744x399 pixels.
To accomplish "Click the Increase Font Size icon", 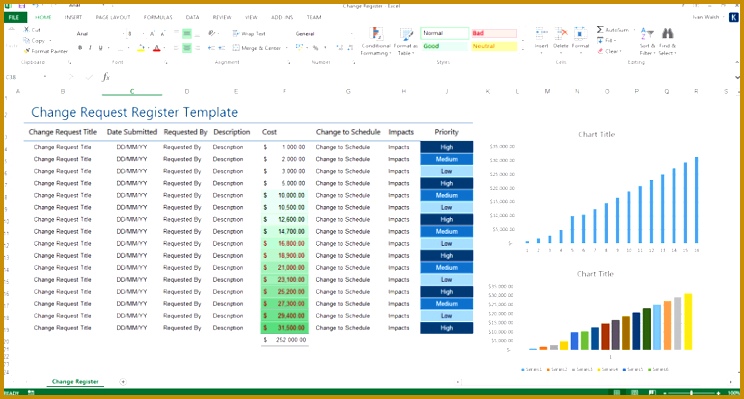I will [152, 34].
